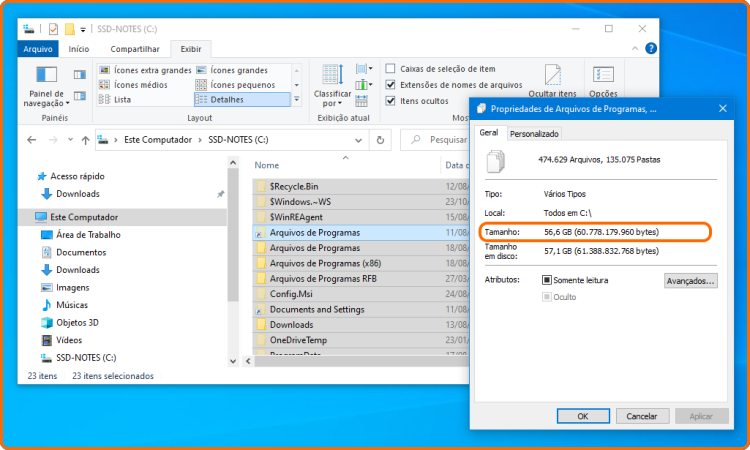Click the Back navigation arrow

pos(32,140)
